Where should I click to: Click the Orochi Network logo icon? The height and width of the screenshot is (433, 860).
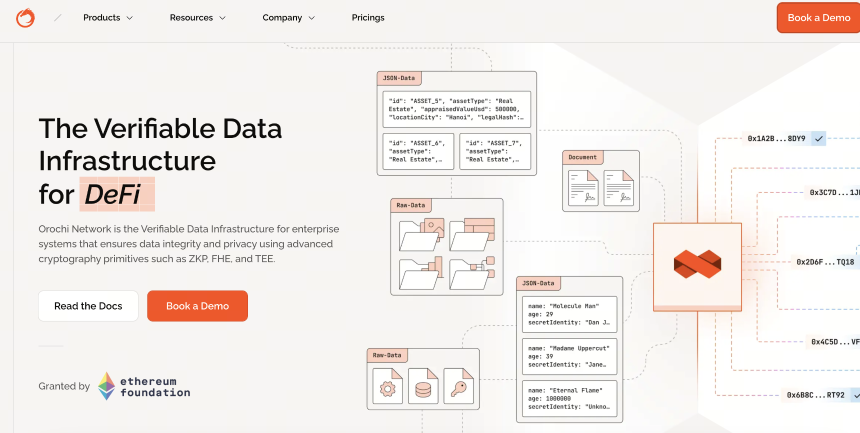click(25, 18)
